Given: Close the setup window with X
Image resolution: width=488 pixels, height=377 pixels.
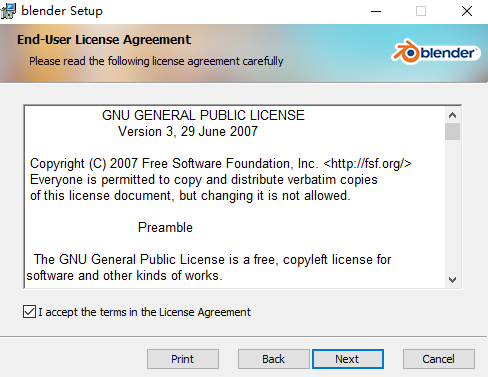Looking at the screenshot, I should (x=467, y=11).
